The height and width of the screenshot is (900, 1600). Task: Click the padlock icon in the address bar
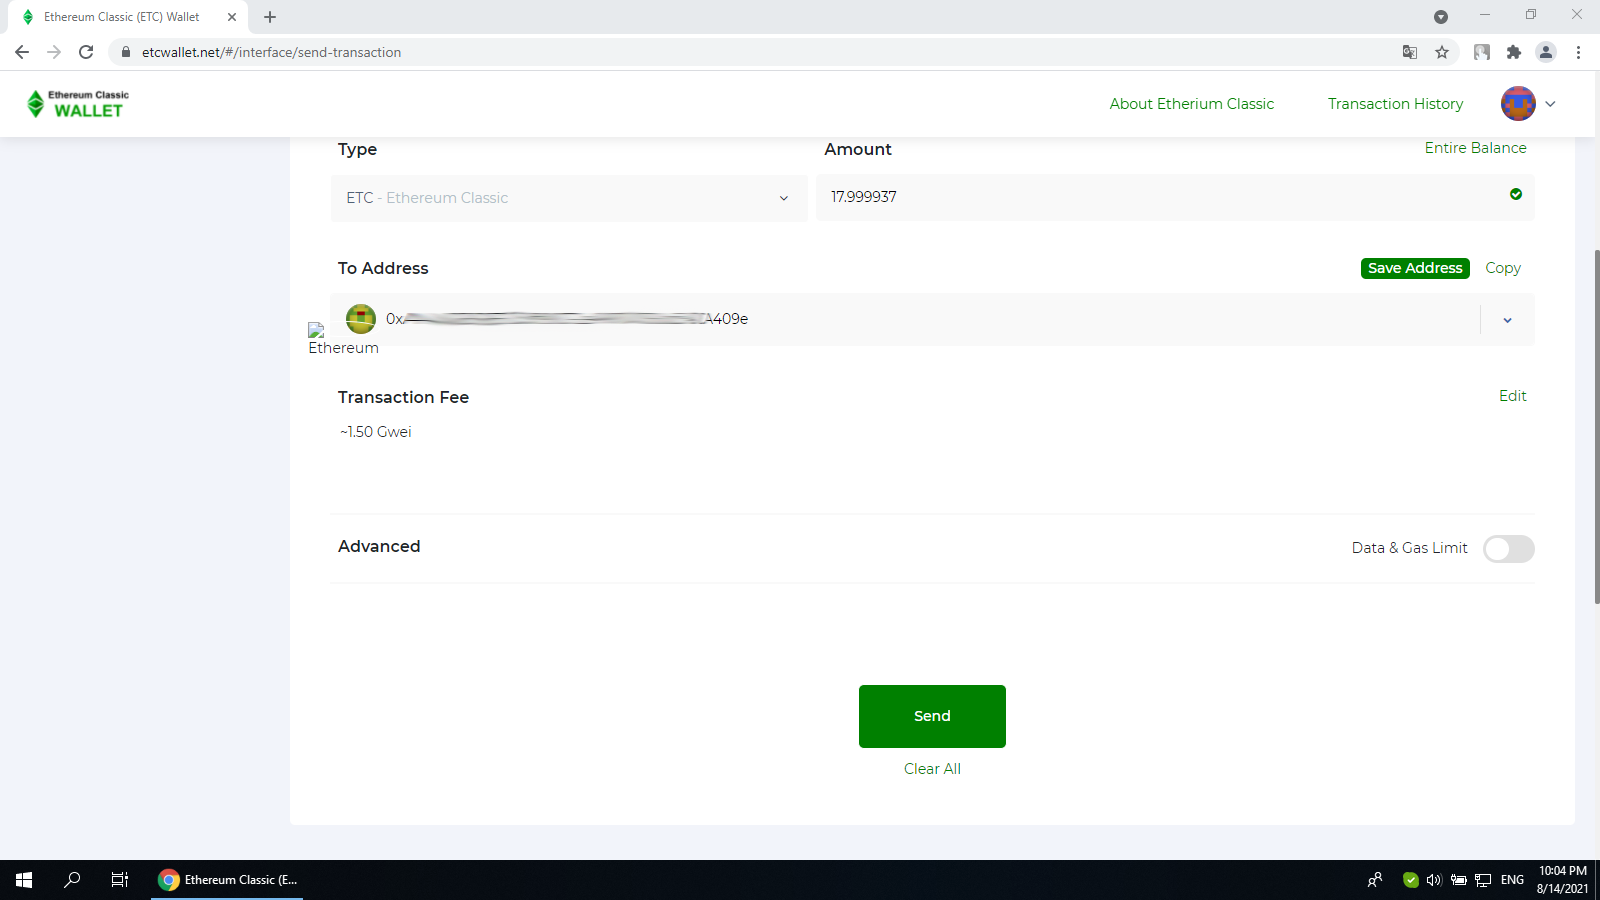tap(126, 52)
